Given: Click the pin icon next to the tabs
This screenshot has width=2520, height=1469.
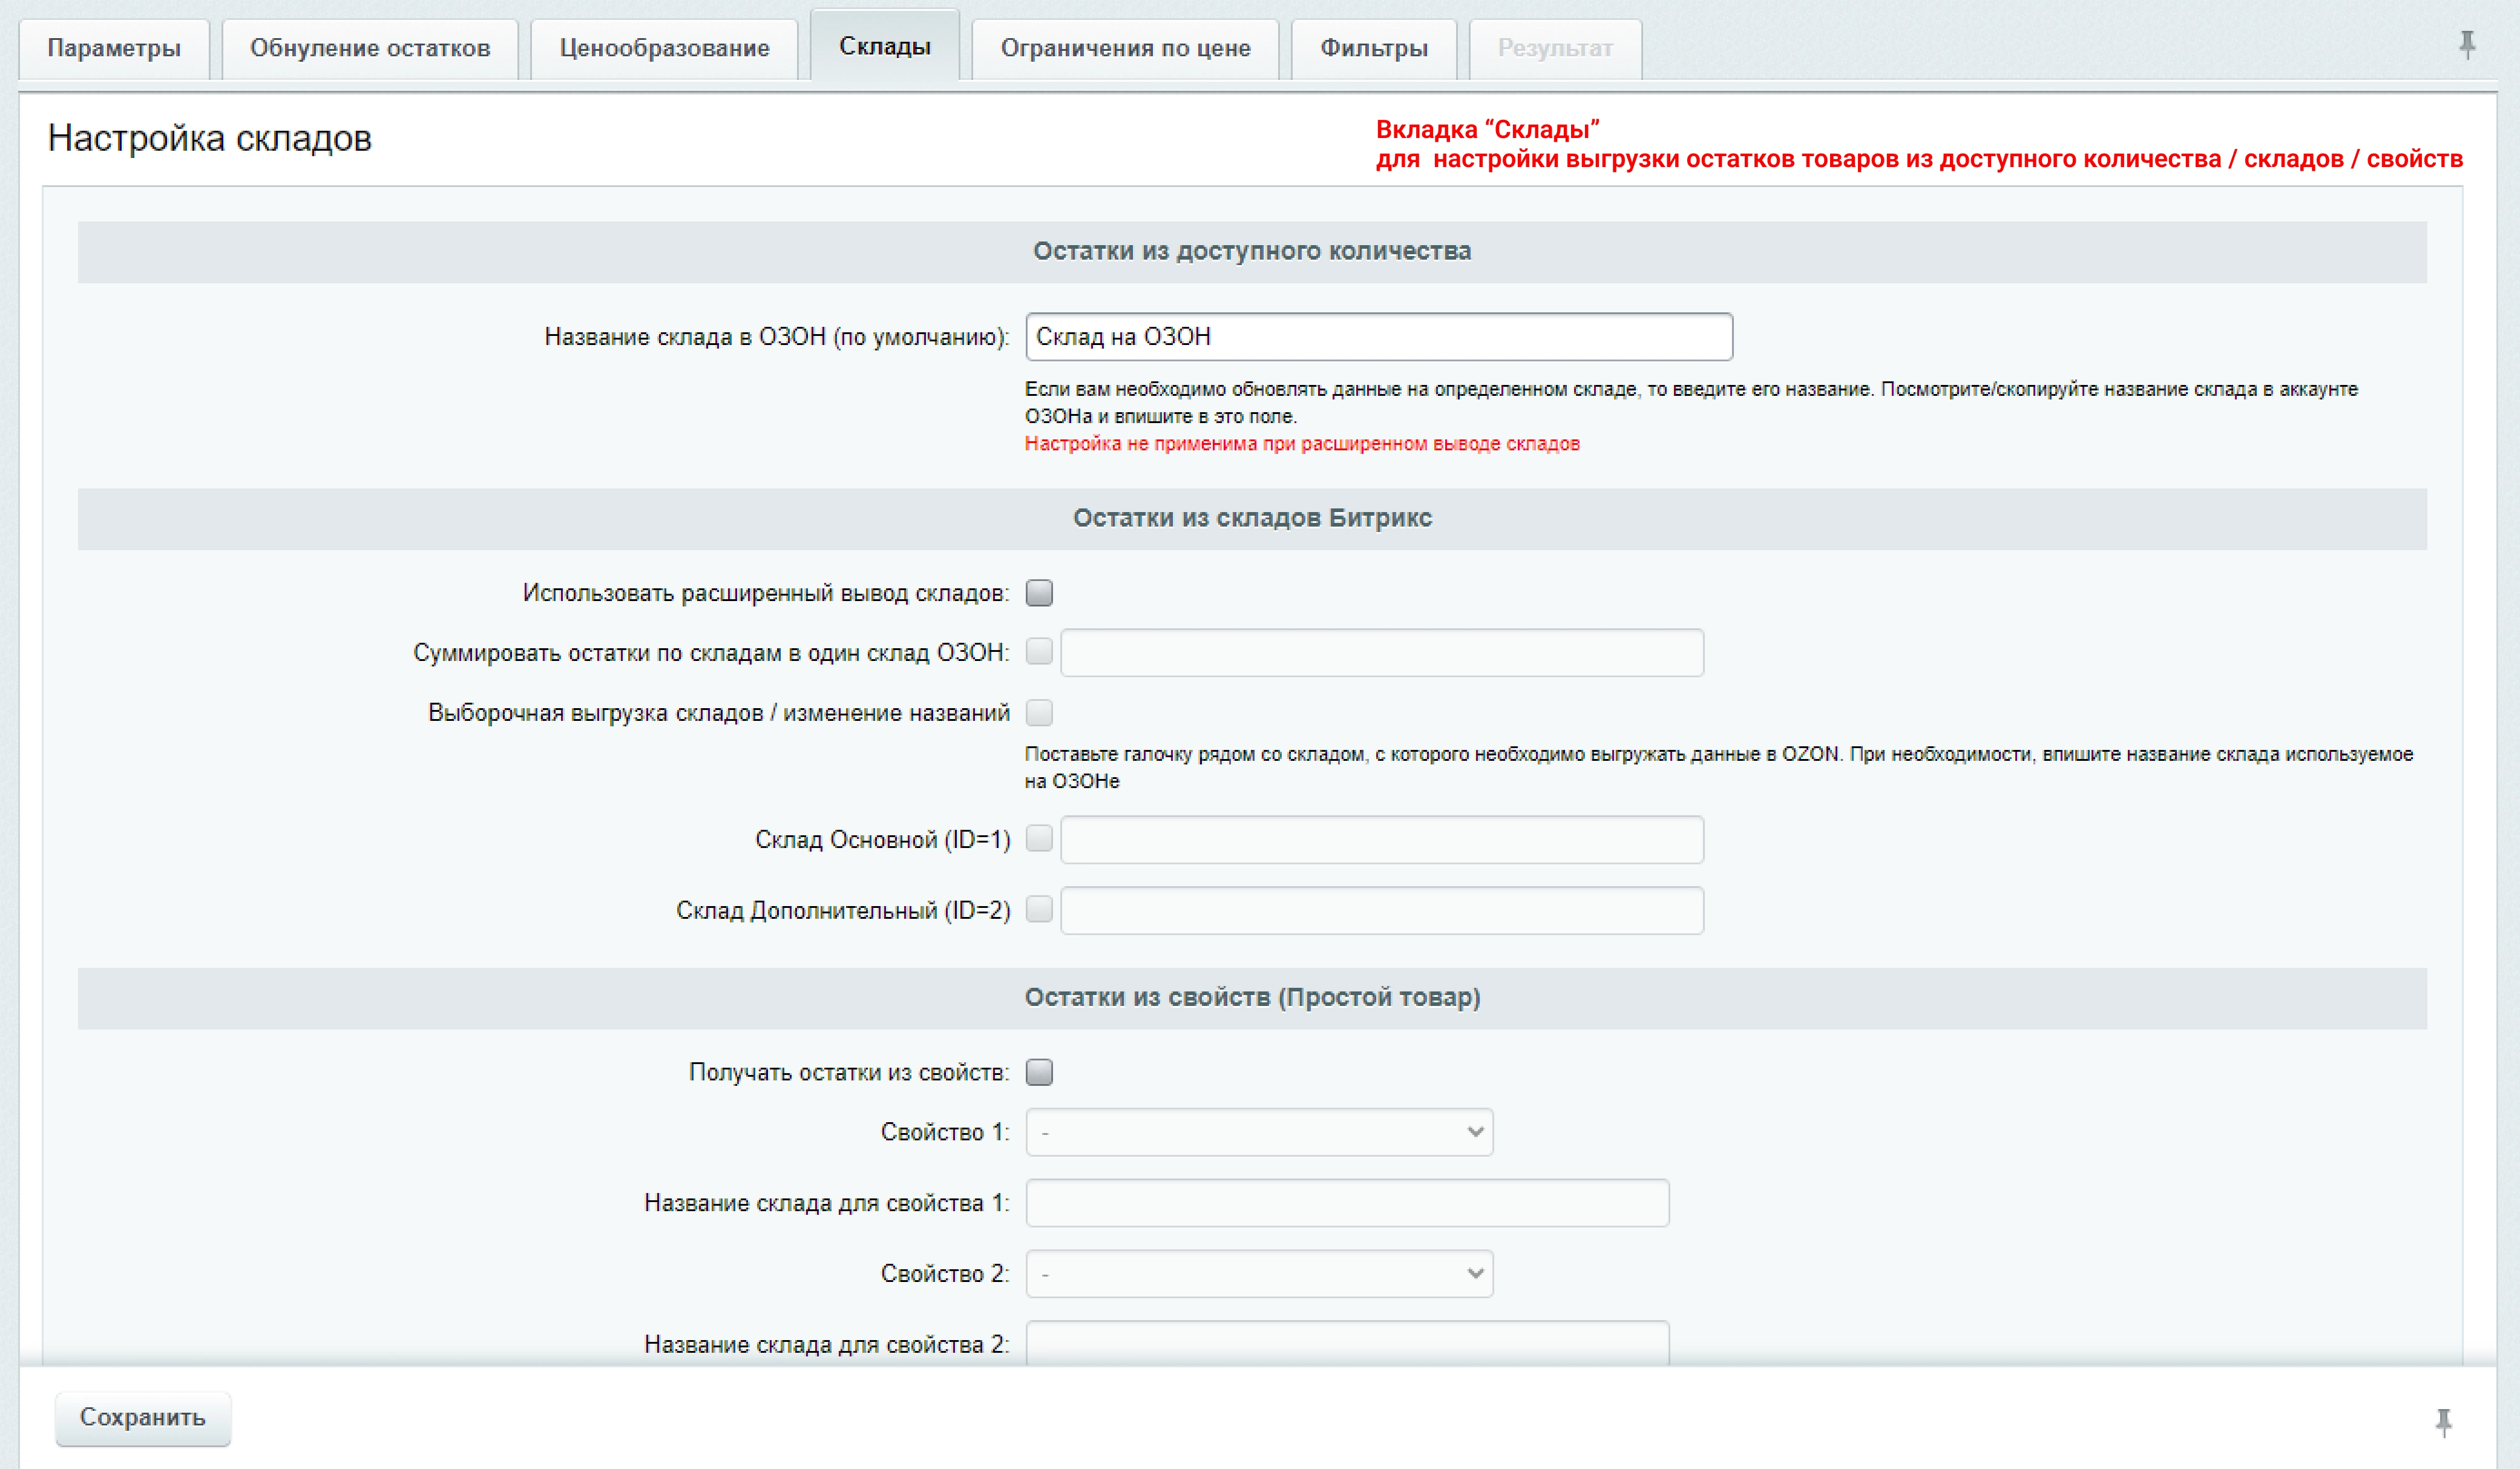Looking at the screenshot, I should pos(2467,44).
